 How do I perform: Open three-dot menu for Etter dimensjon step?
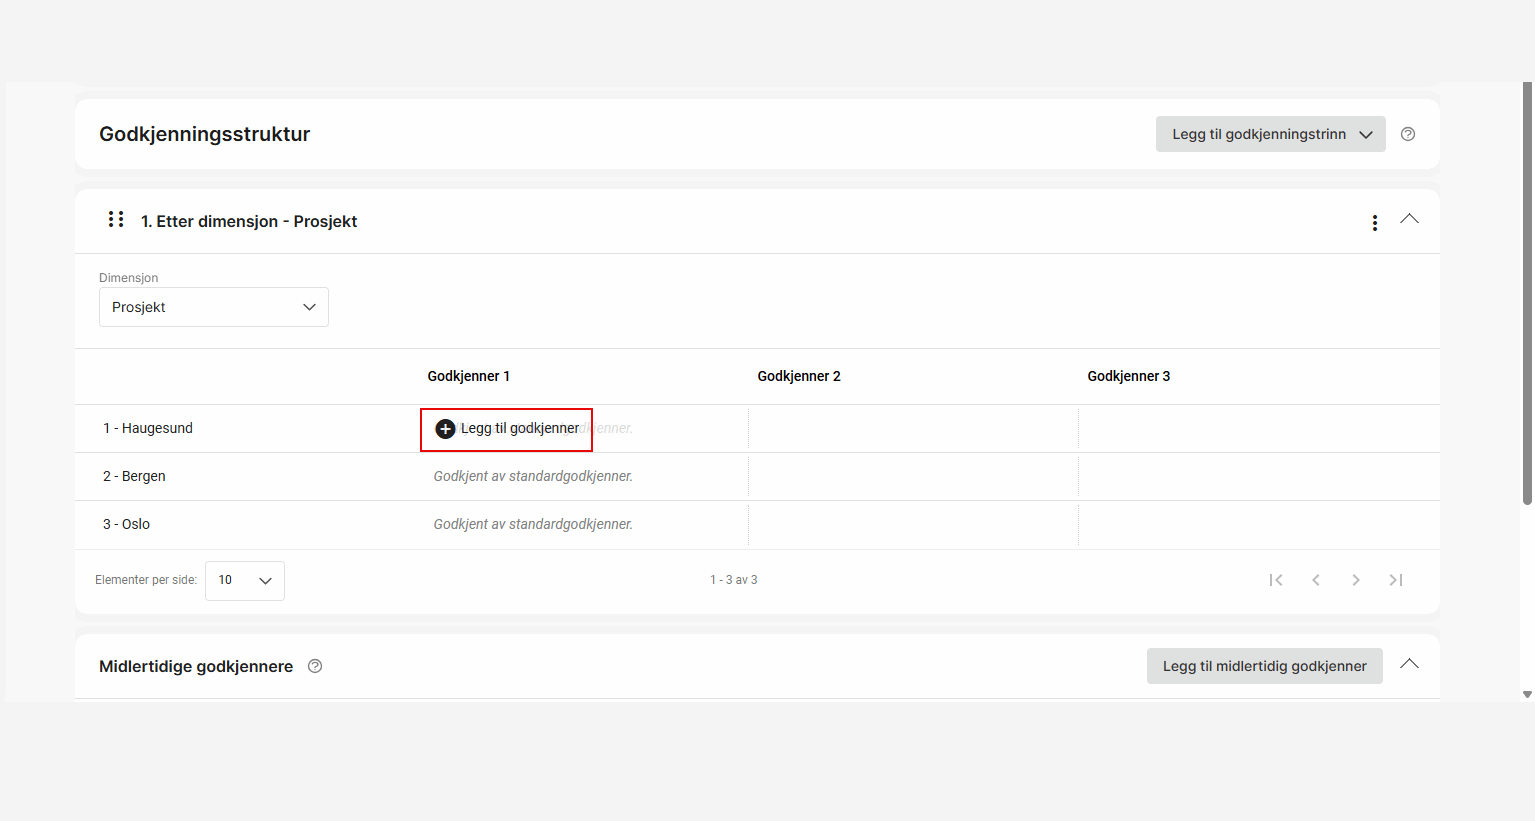pos(1375,223)
